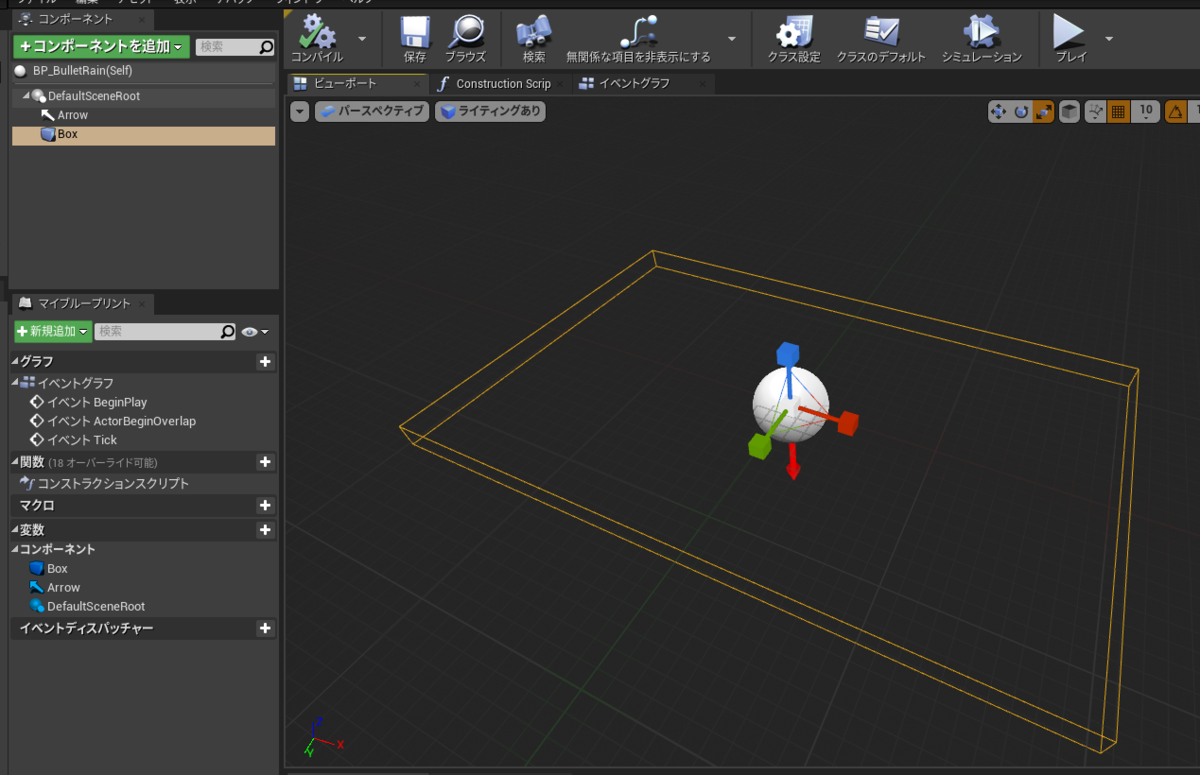Open Event BeginPlay node
The width and height of the screenshot is (1200, 775).
[96, 402]
